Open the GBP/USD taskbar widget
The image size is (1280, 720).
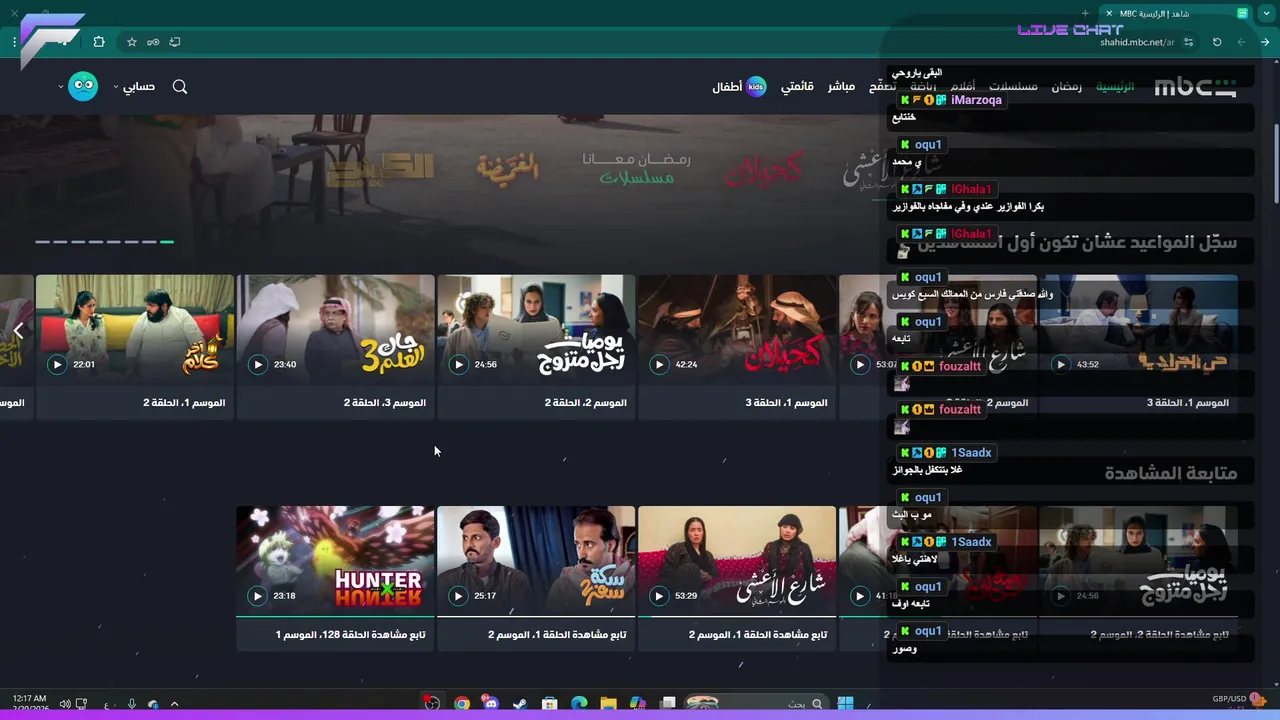[1238, 700]
